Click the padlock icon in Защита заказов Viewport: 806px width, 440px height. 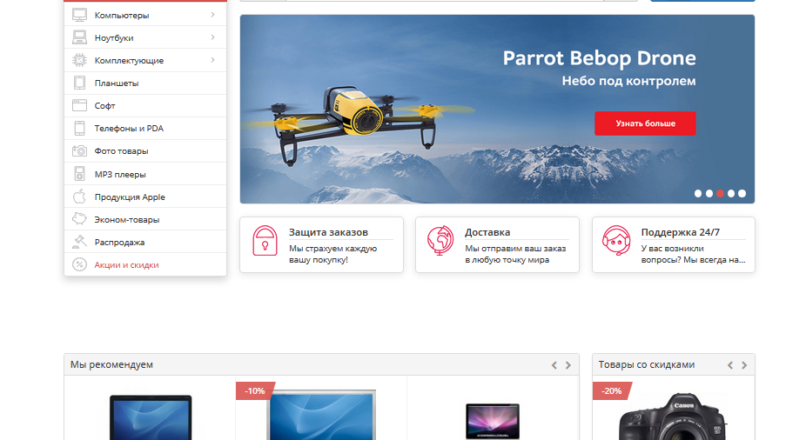coord(265,241)
